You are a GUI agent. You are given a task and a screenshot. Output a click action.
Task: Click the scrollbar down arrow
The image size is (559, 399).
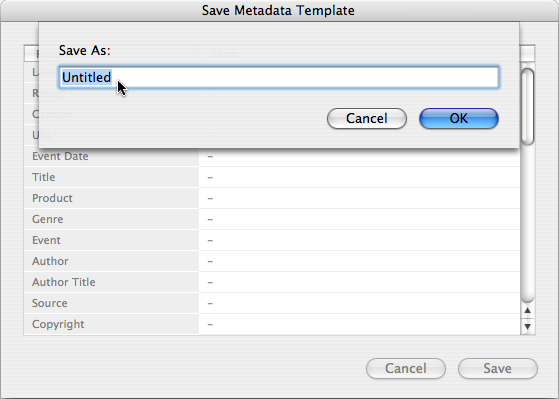pyautogui.click(x=528, y=326)
